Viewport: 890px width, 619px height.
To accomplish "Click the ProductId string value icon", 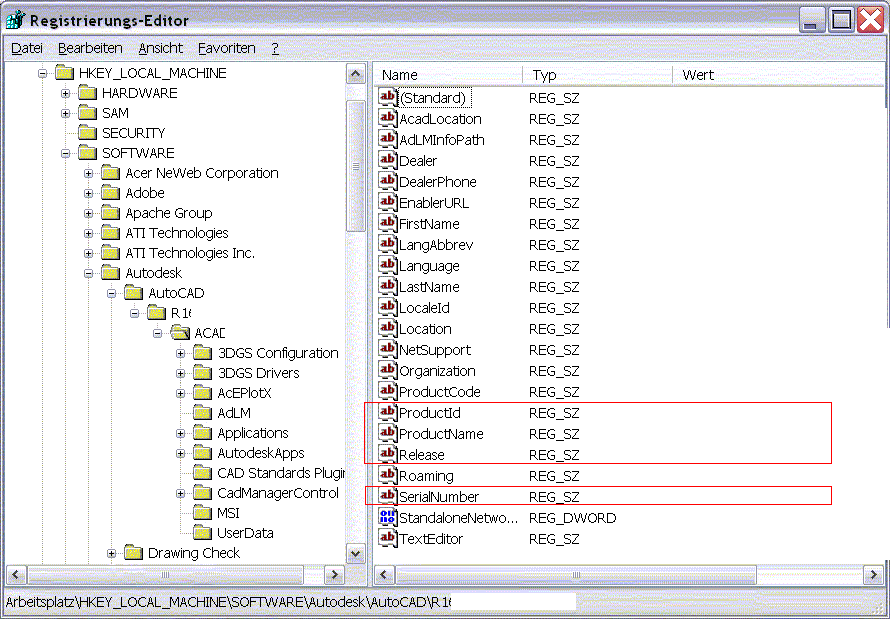I will (388, 412).
